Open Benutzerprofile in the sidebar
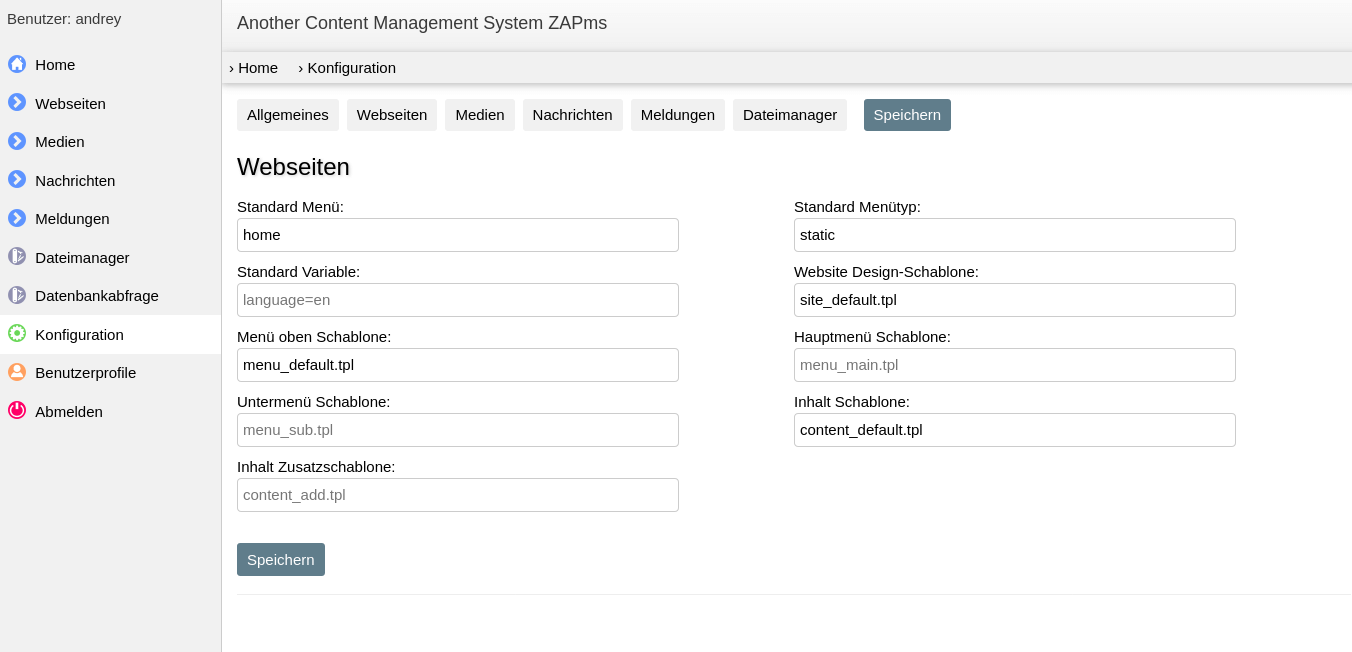This screenshot has height=652, width=1352. (110, 373)
